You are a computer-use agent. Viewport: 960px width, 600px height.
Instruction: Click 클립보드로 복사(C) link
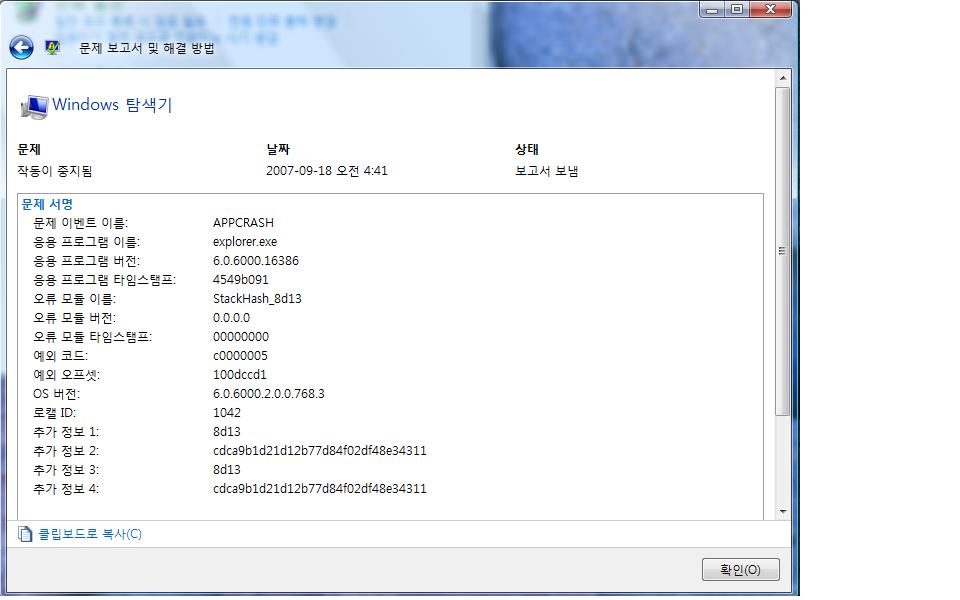tap(90, 534)
